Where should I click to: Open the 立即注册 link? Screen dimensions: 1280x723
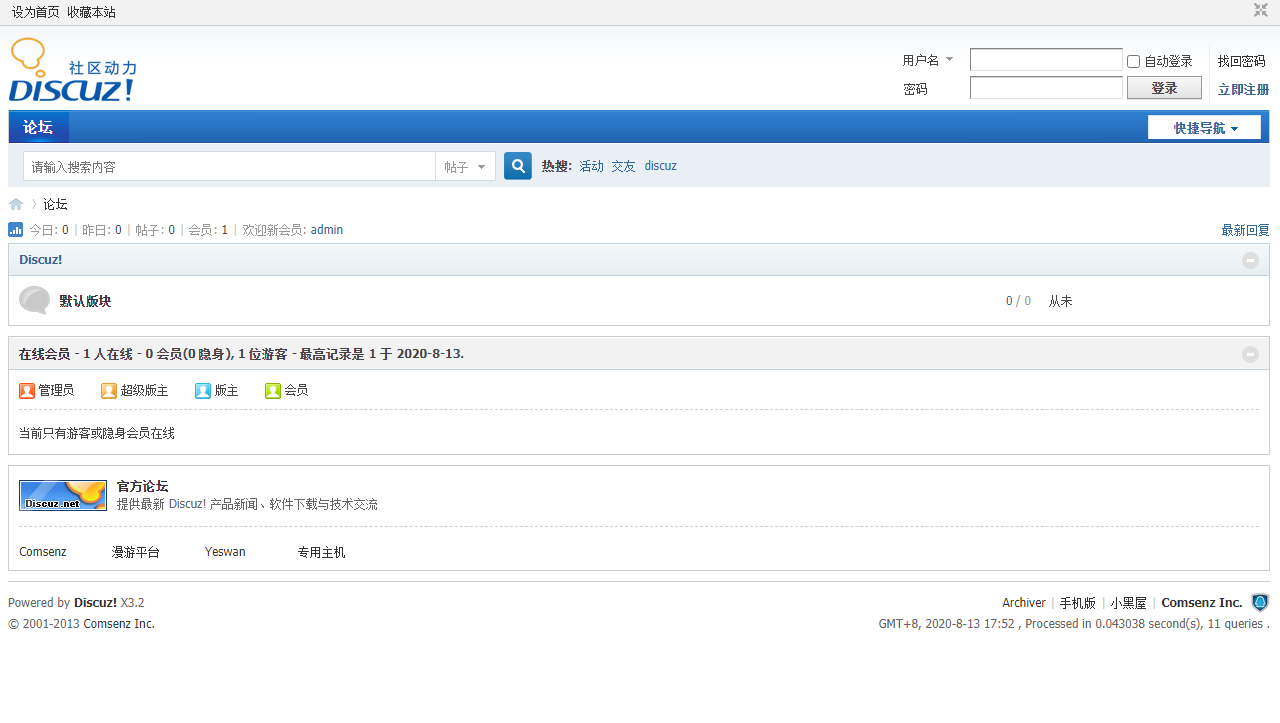point(1243,90)
